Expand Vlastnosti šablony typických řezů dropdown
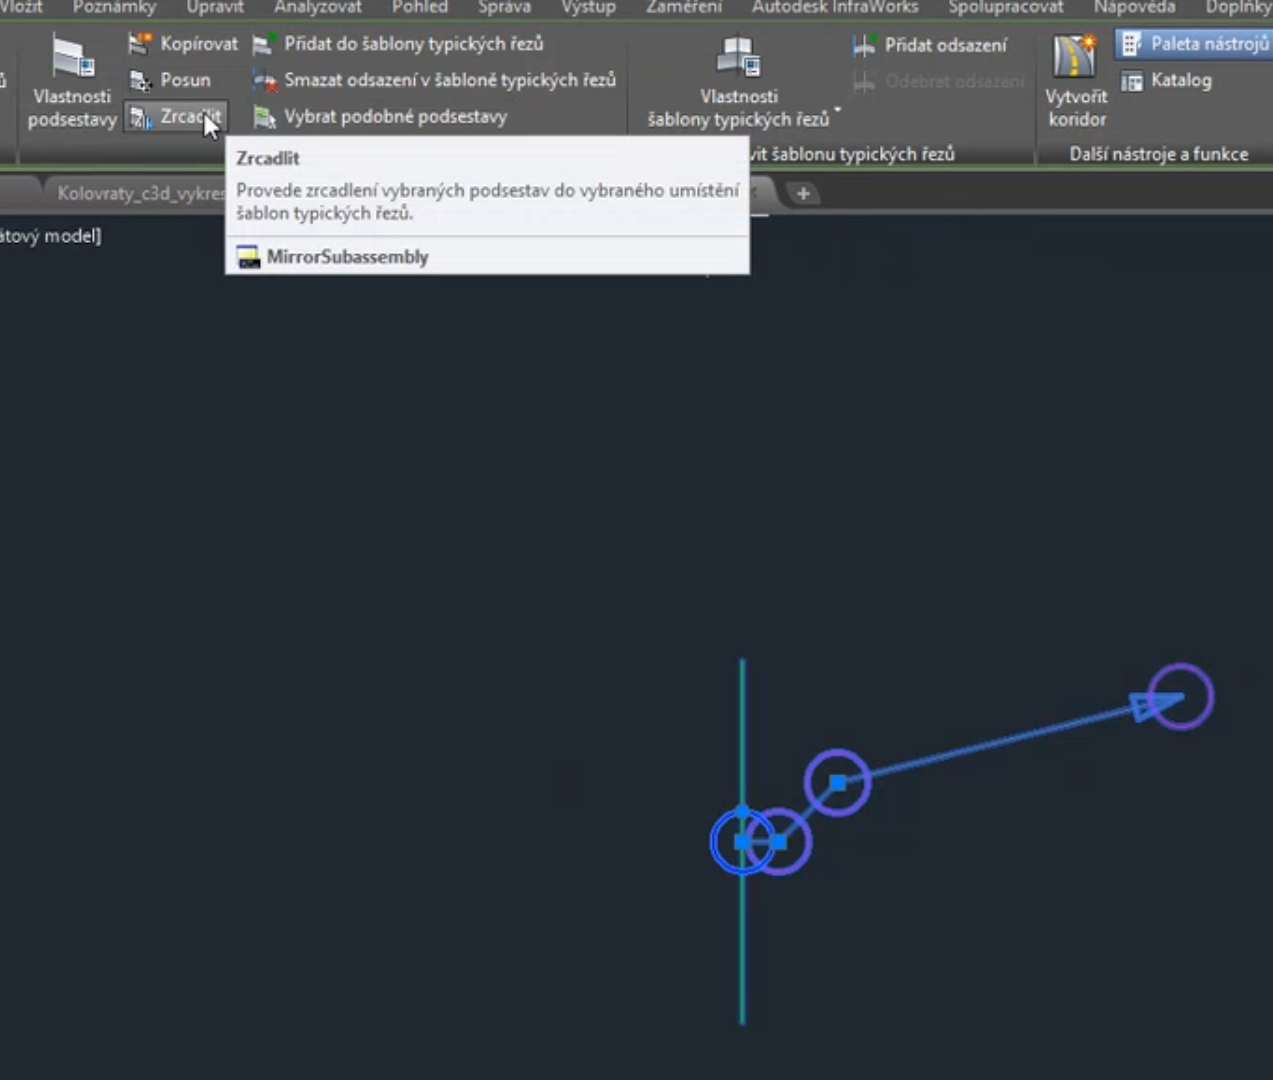Image resolution: width=1273 pixels, height=1080 pixels. pos(838,111)
